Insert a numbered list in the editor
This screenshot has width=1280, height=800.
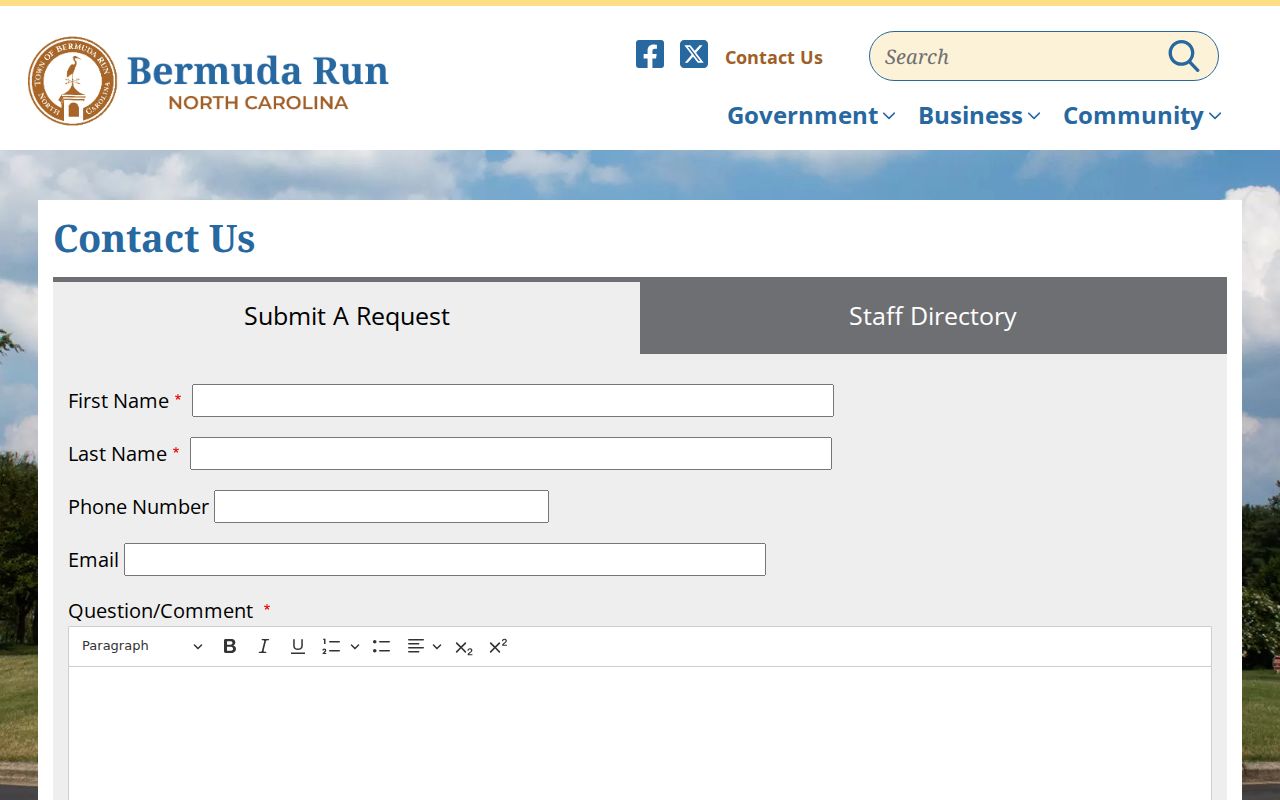[x=331, y=646]
